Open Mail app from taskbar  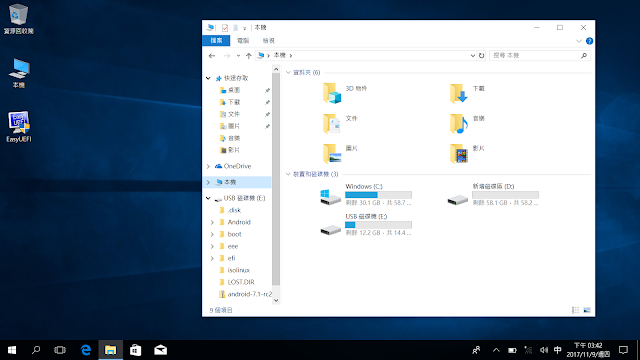coord(160,350)
